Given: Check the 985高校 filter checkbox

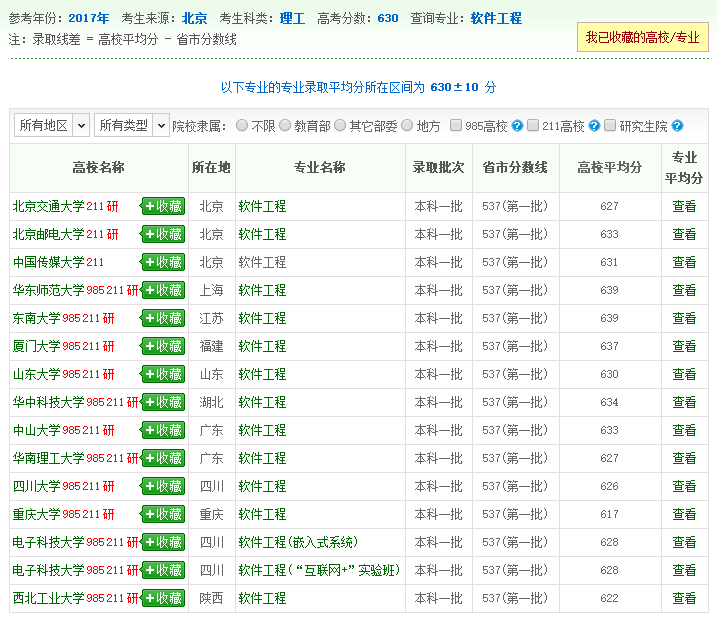Looking at the screenshot, I should coord(456,125).
